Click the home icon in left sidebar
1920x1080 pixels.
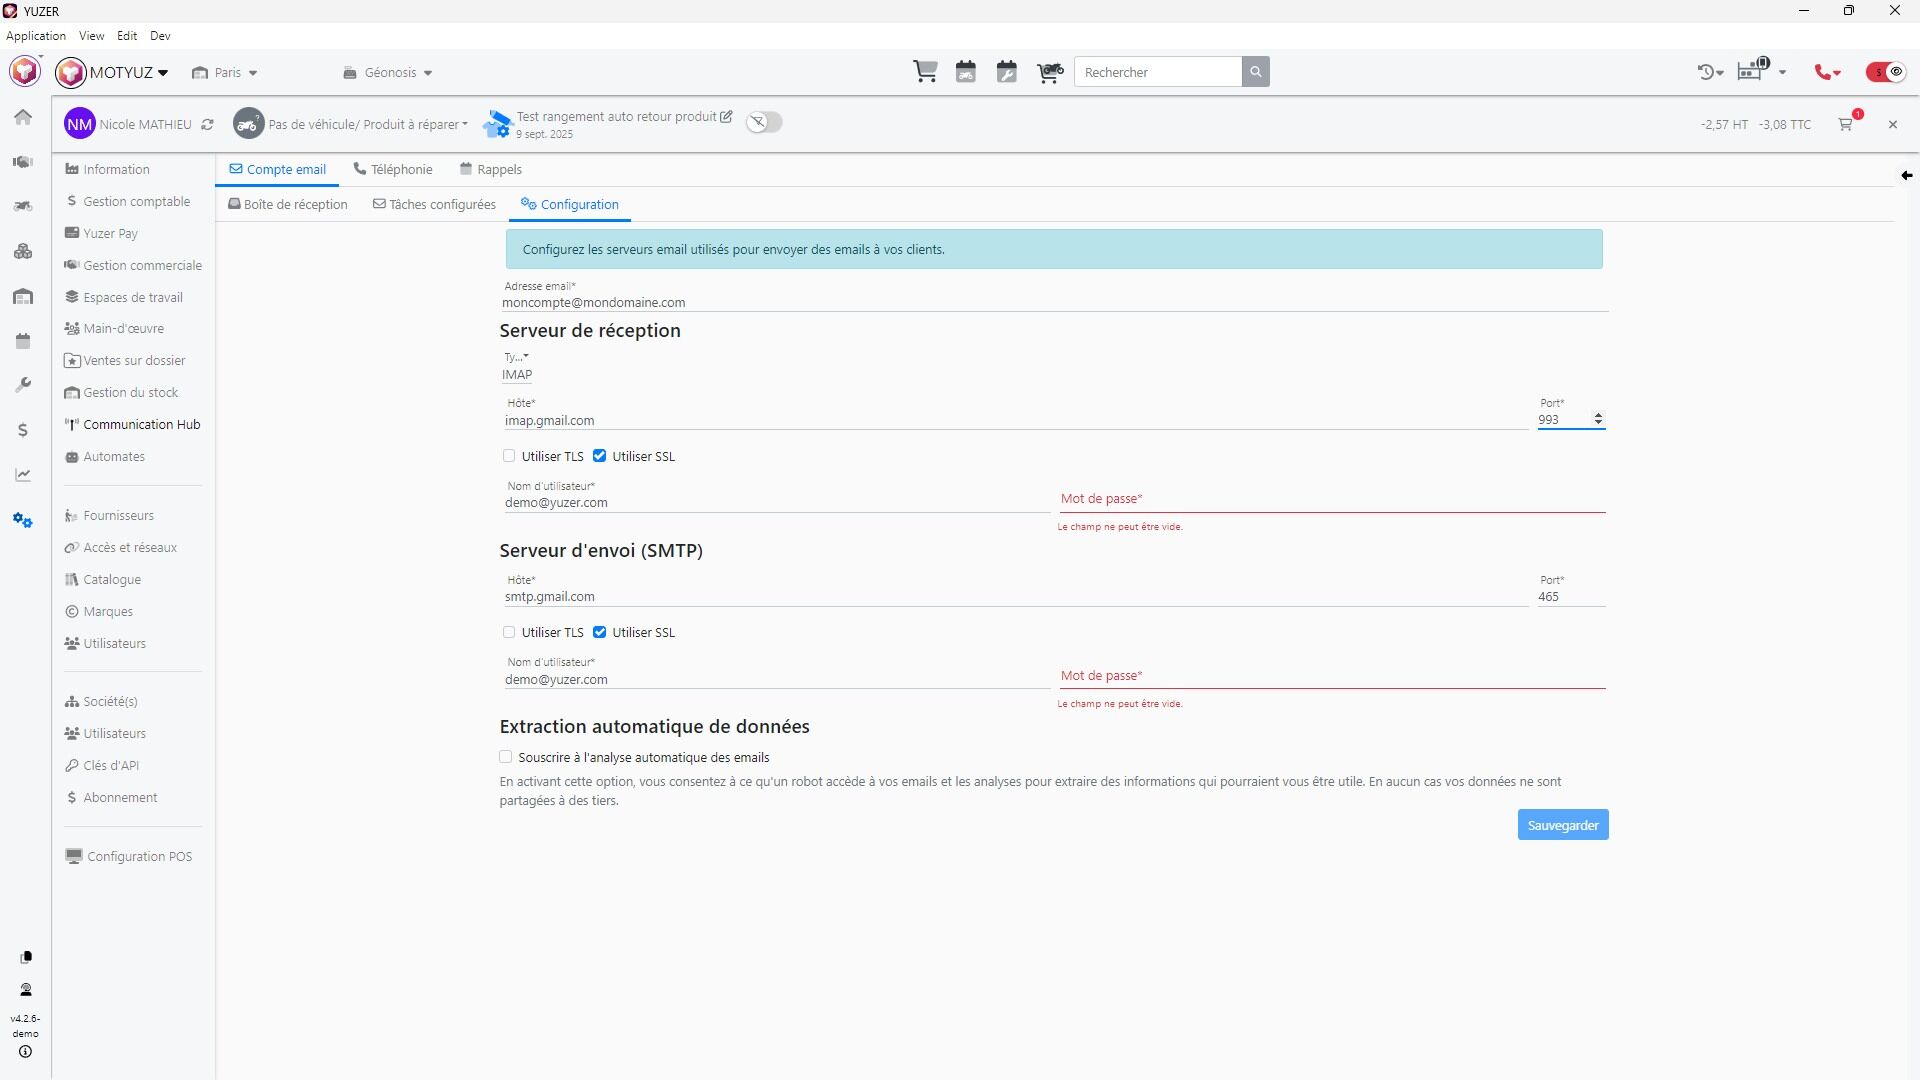click(23, 117)
